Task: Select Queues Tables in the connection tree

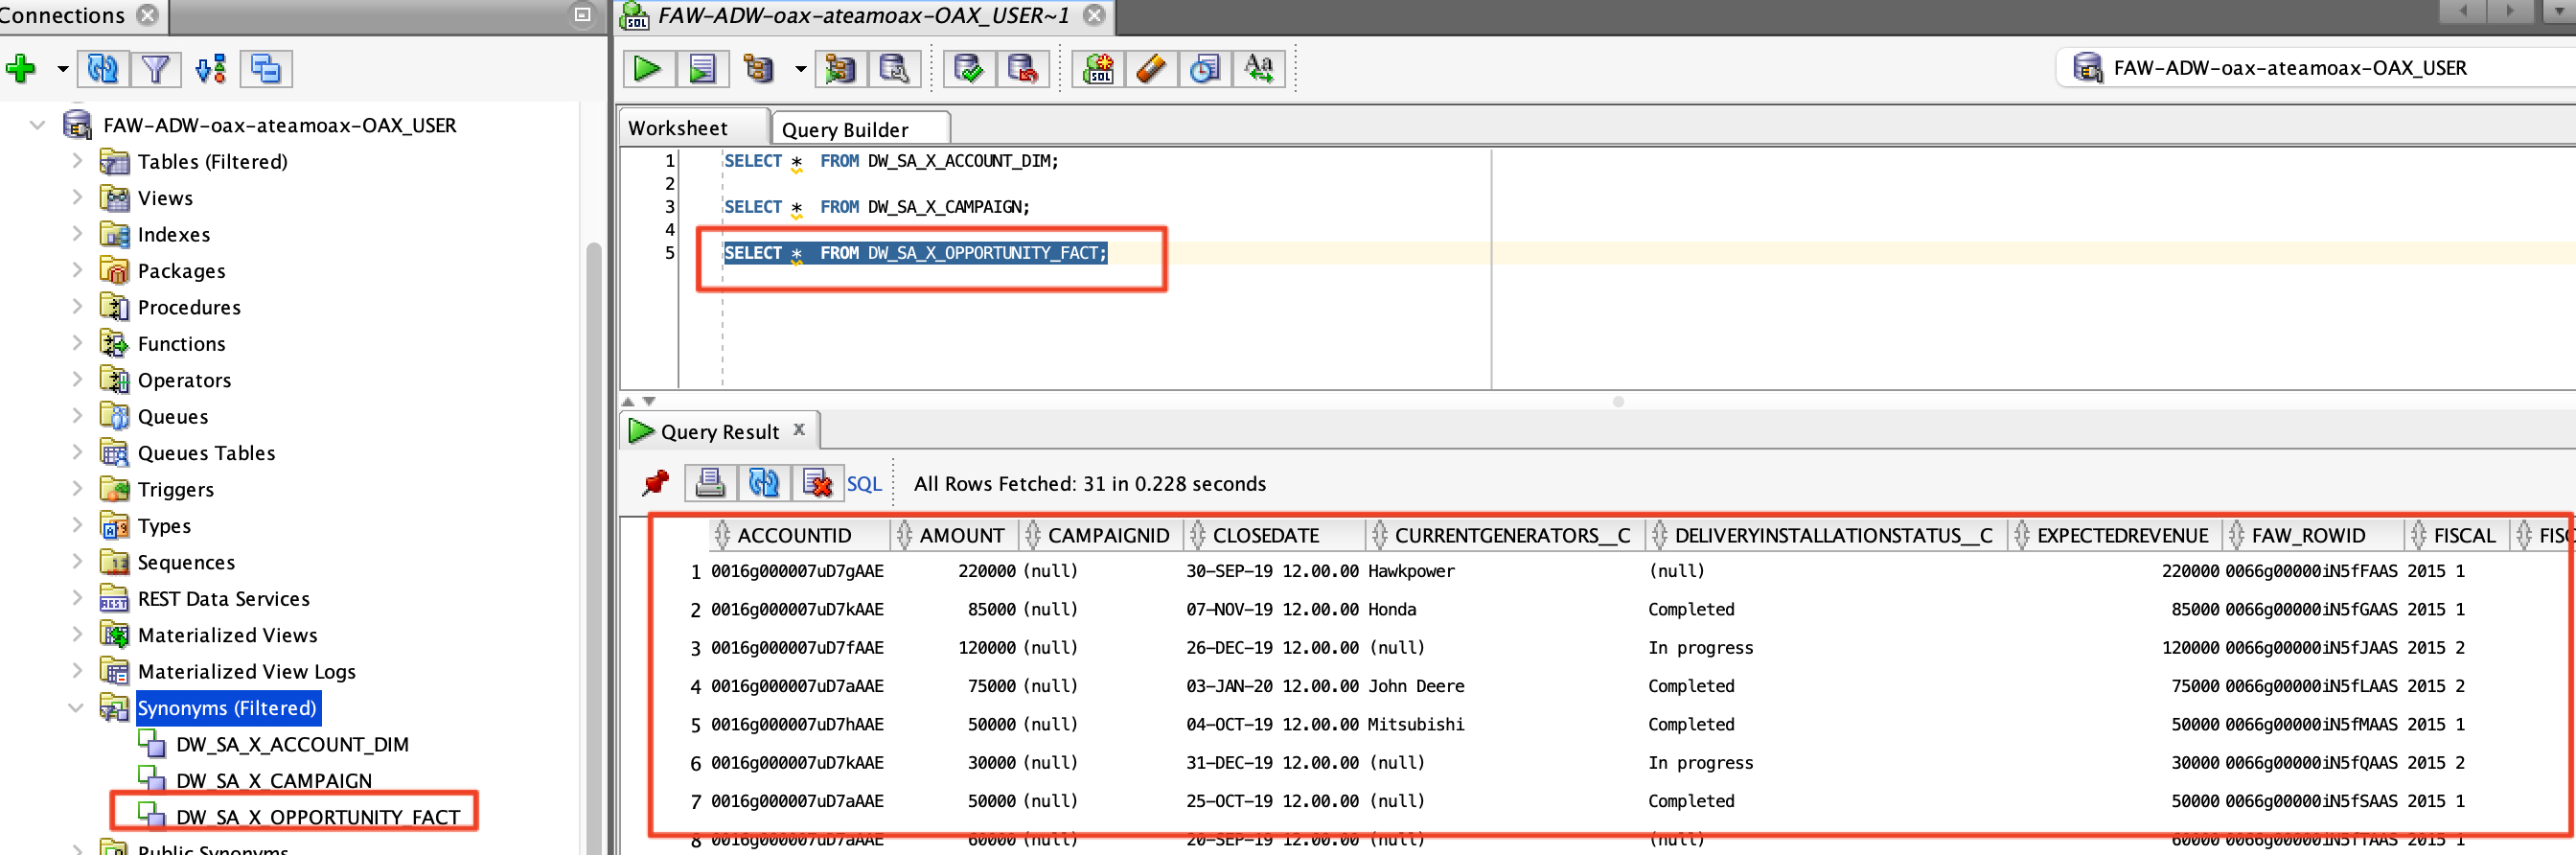Action: pyautogui.click(x=206, y=453)
